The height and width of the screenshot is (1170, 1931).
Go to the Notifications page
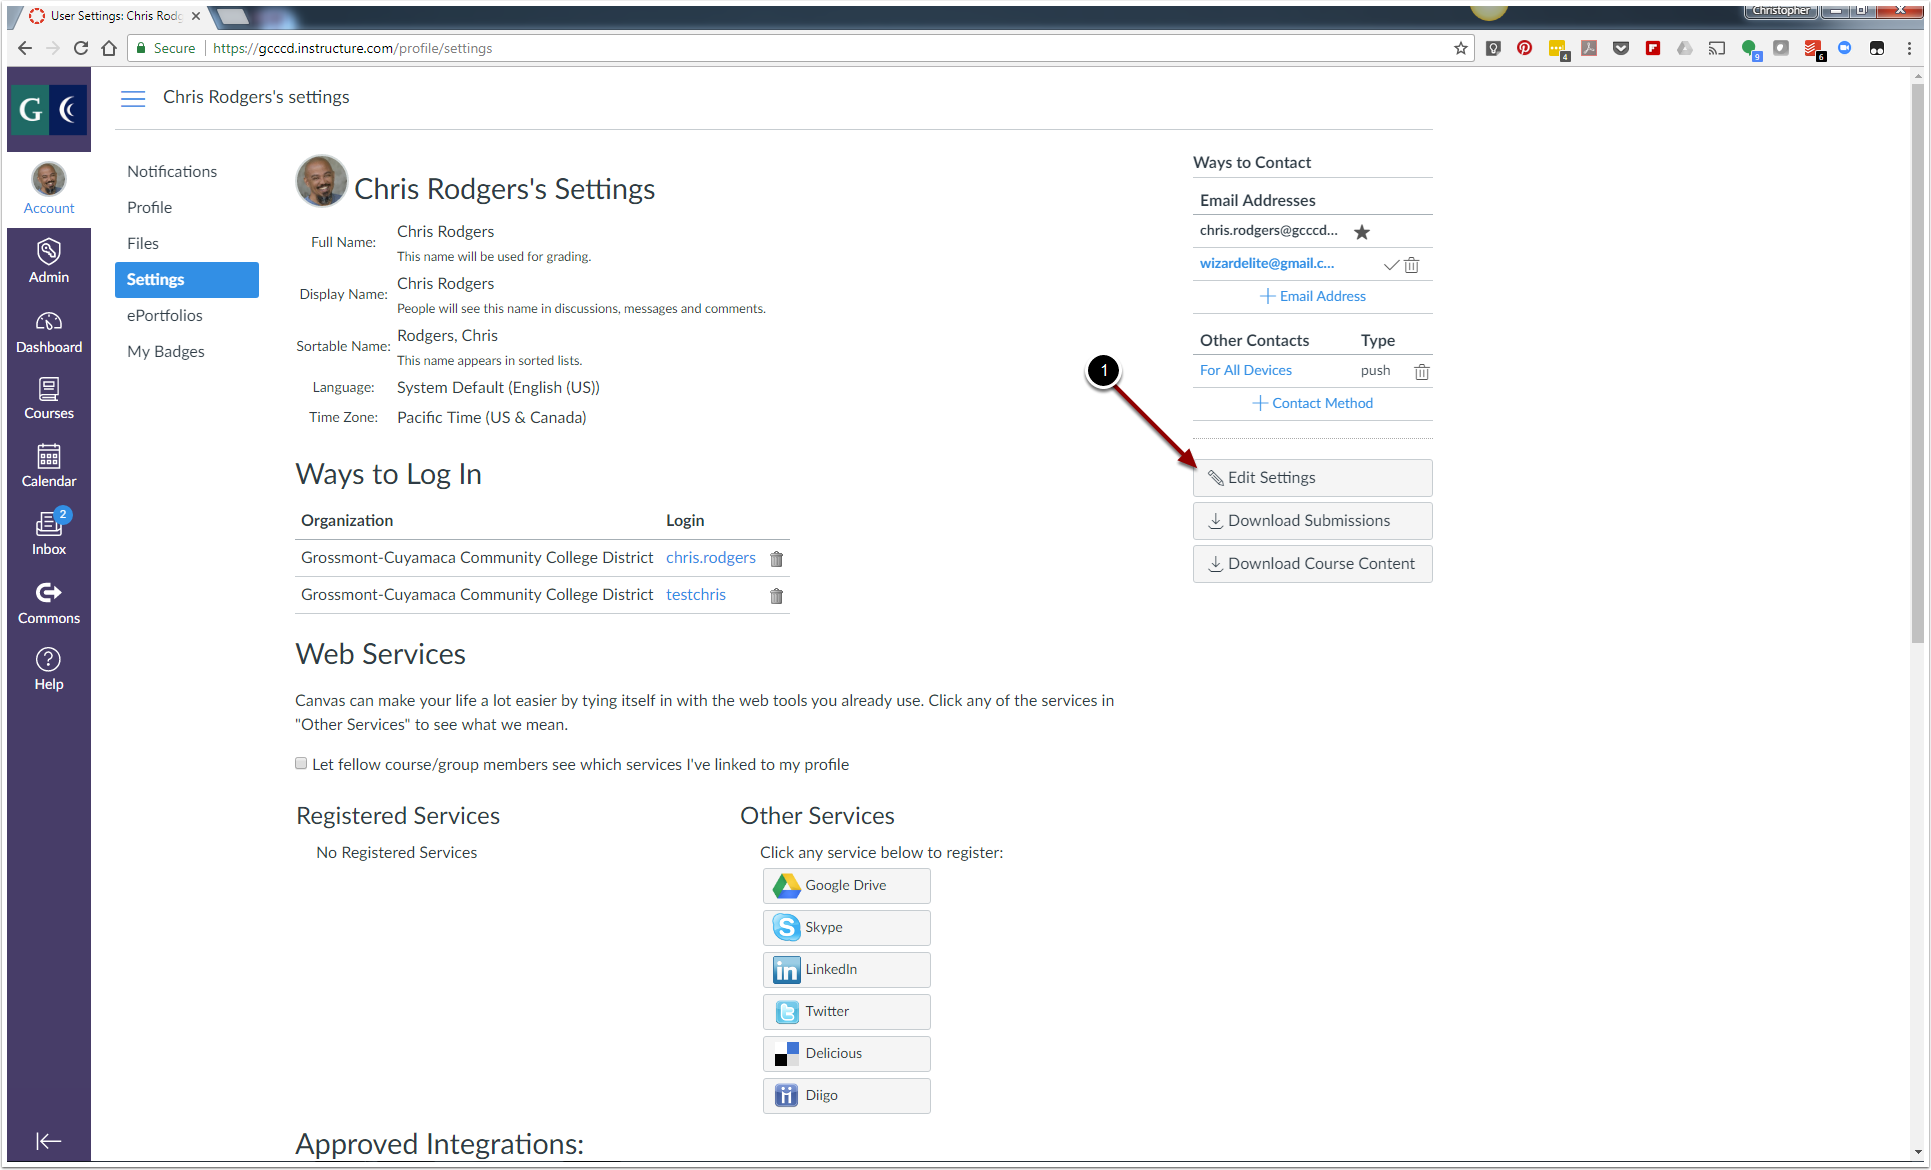tap(172, 172)
